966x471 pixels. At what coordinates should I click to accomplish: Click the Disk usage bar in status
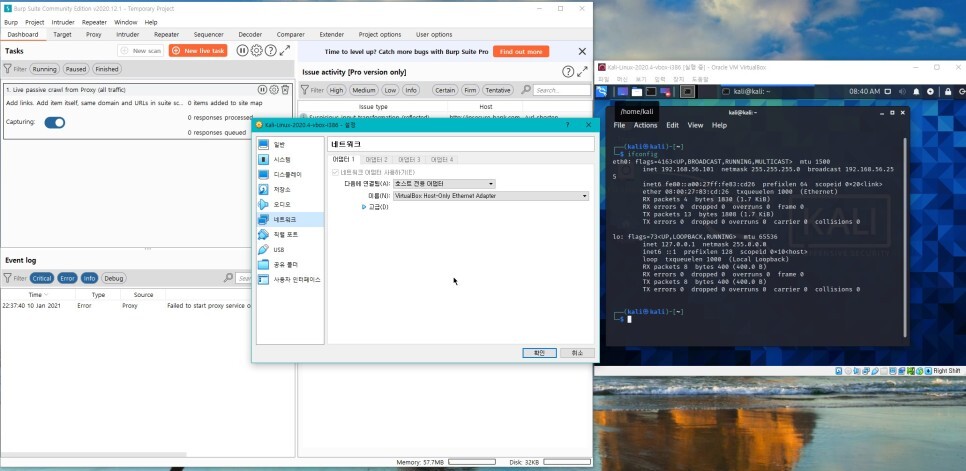(567, 462)
